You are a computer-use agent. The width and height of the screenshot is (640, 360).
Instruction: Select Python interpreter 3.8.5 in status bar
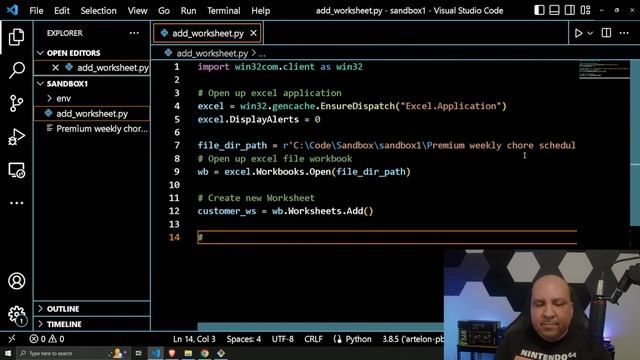pos(412,339)
